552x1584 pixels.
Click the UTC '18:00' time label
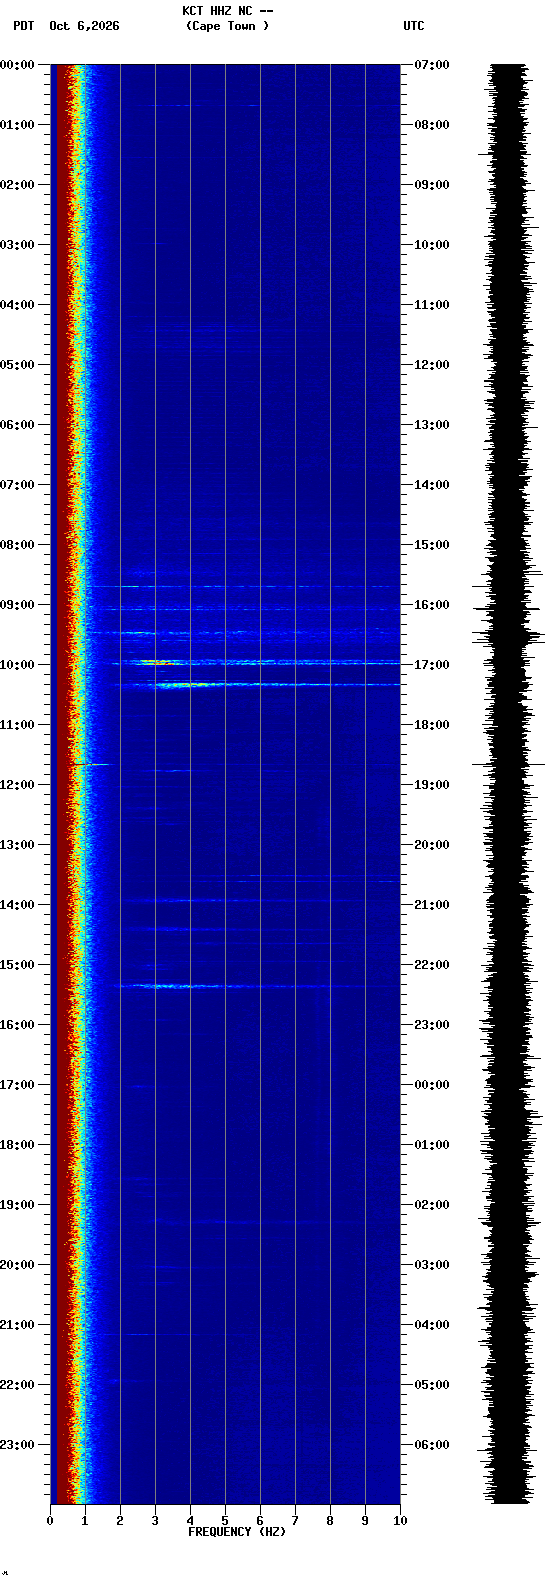click(x=432, y=725)
